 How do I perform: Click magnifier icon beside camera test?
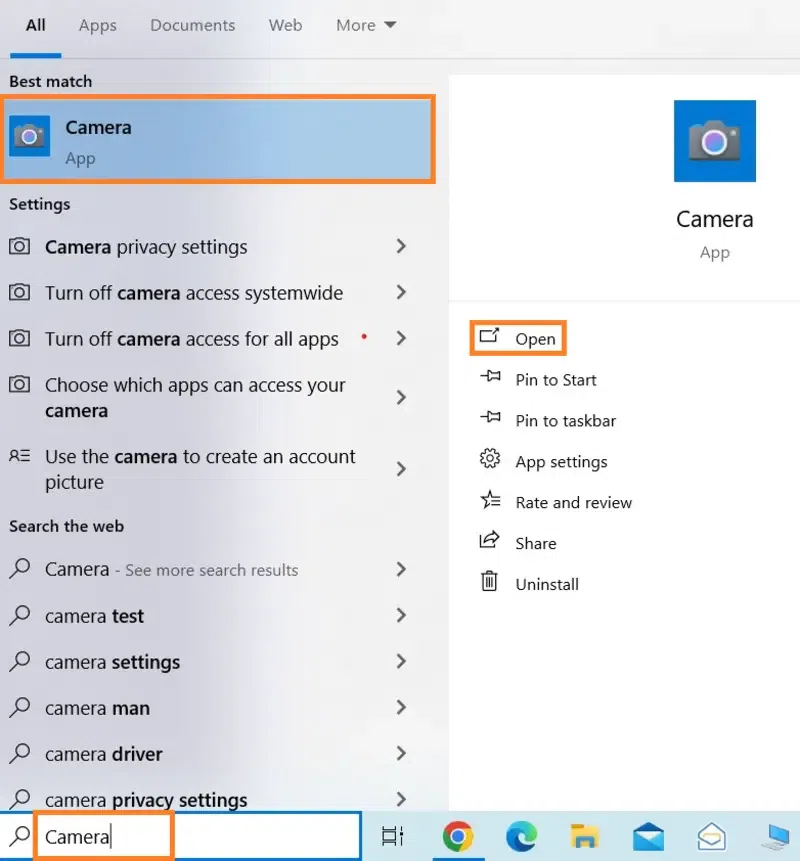tap(20, 615)
